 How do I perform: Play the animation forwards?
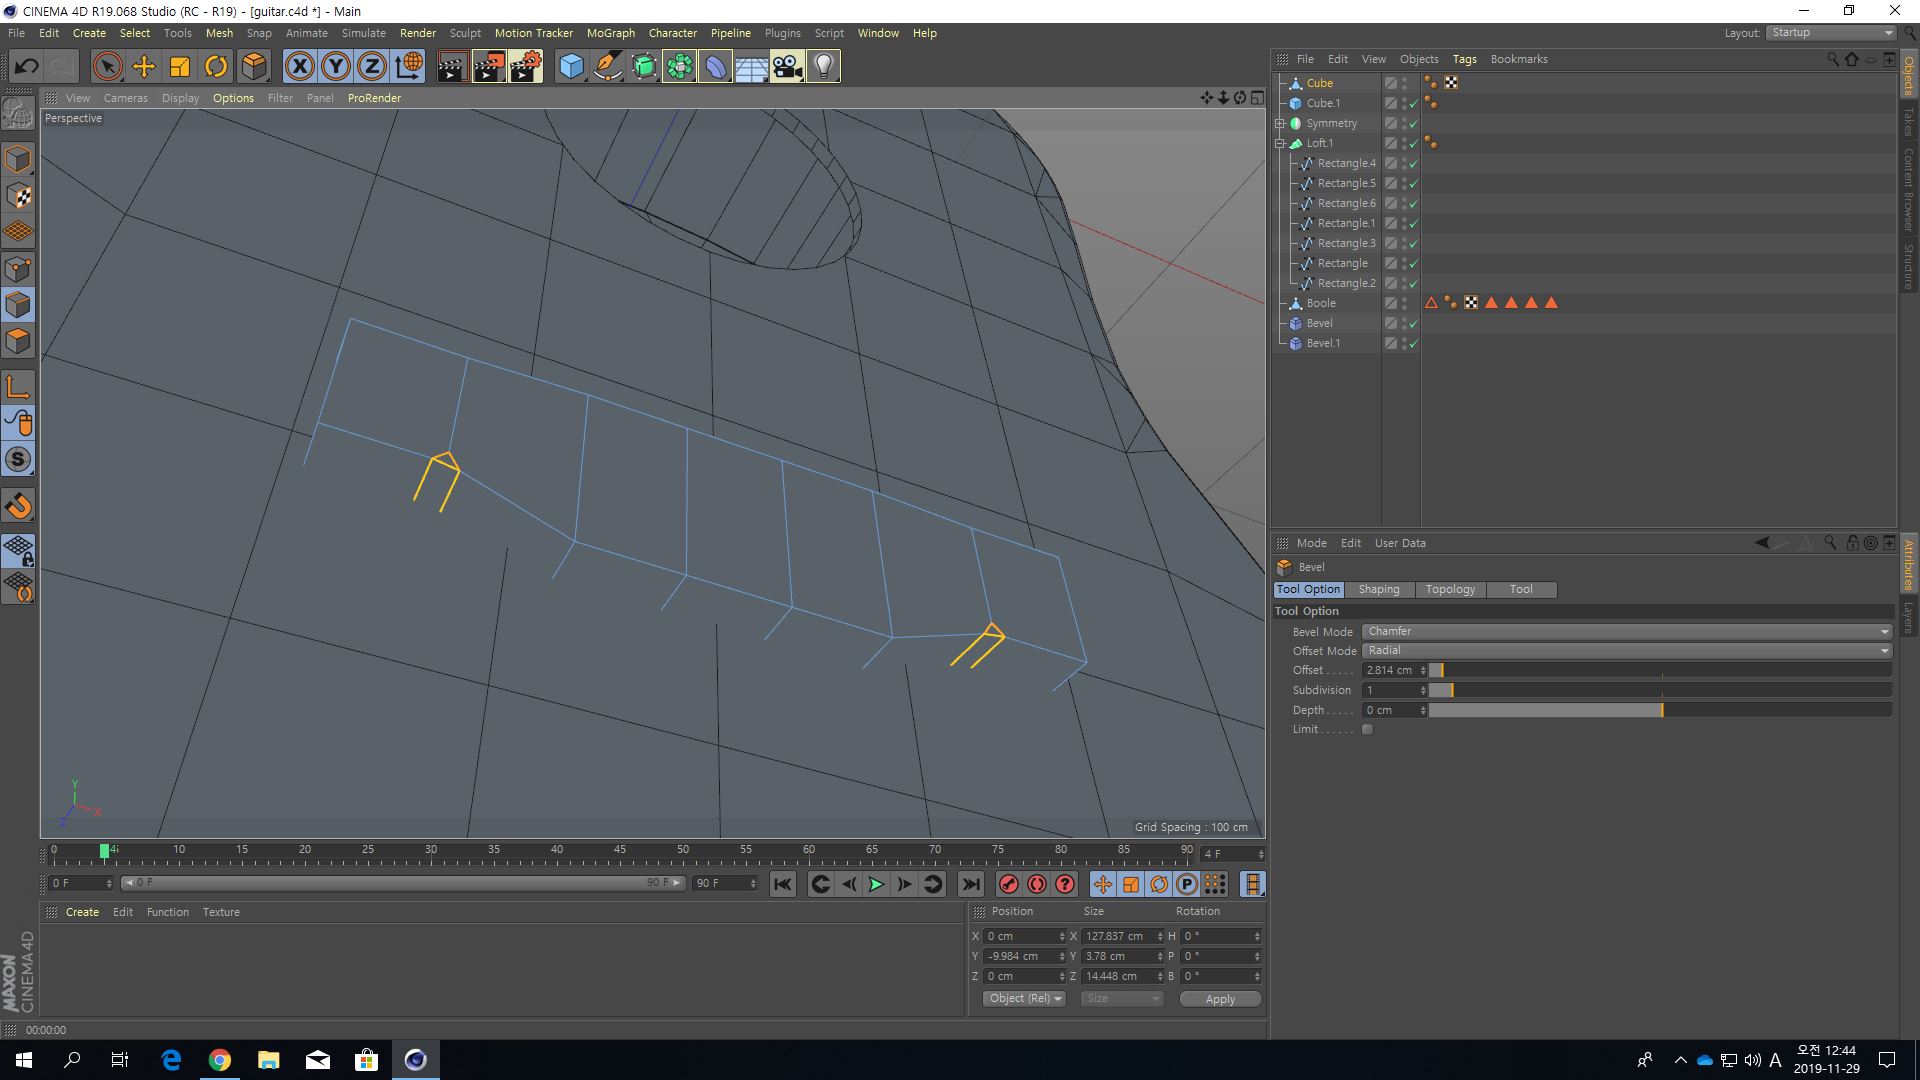click(x=876, y=884)
